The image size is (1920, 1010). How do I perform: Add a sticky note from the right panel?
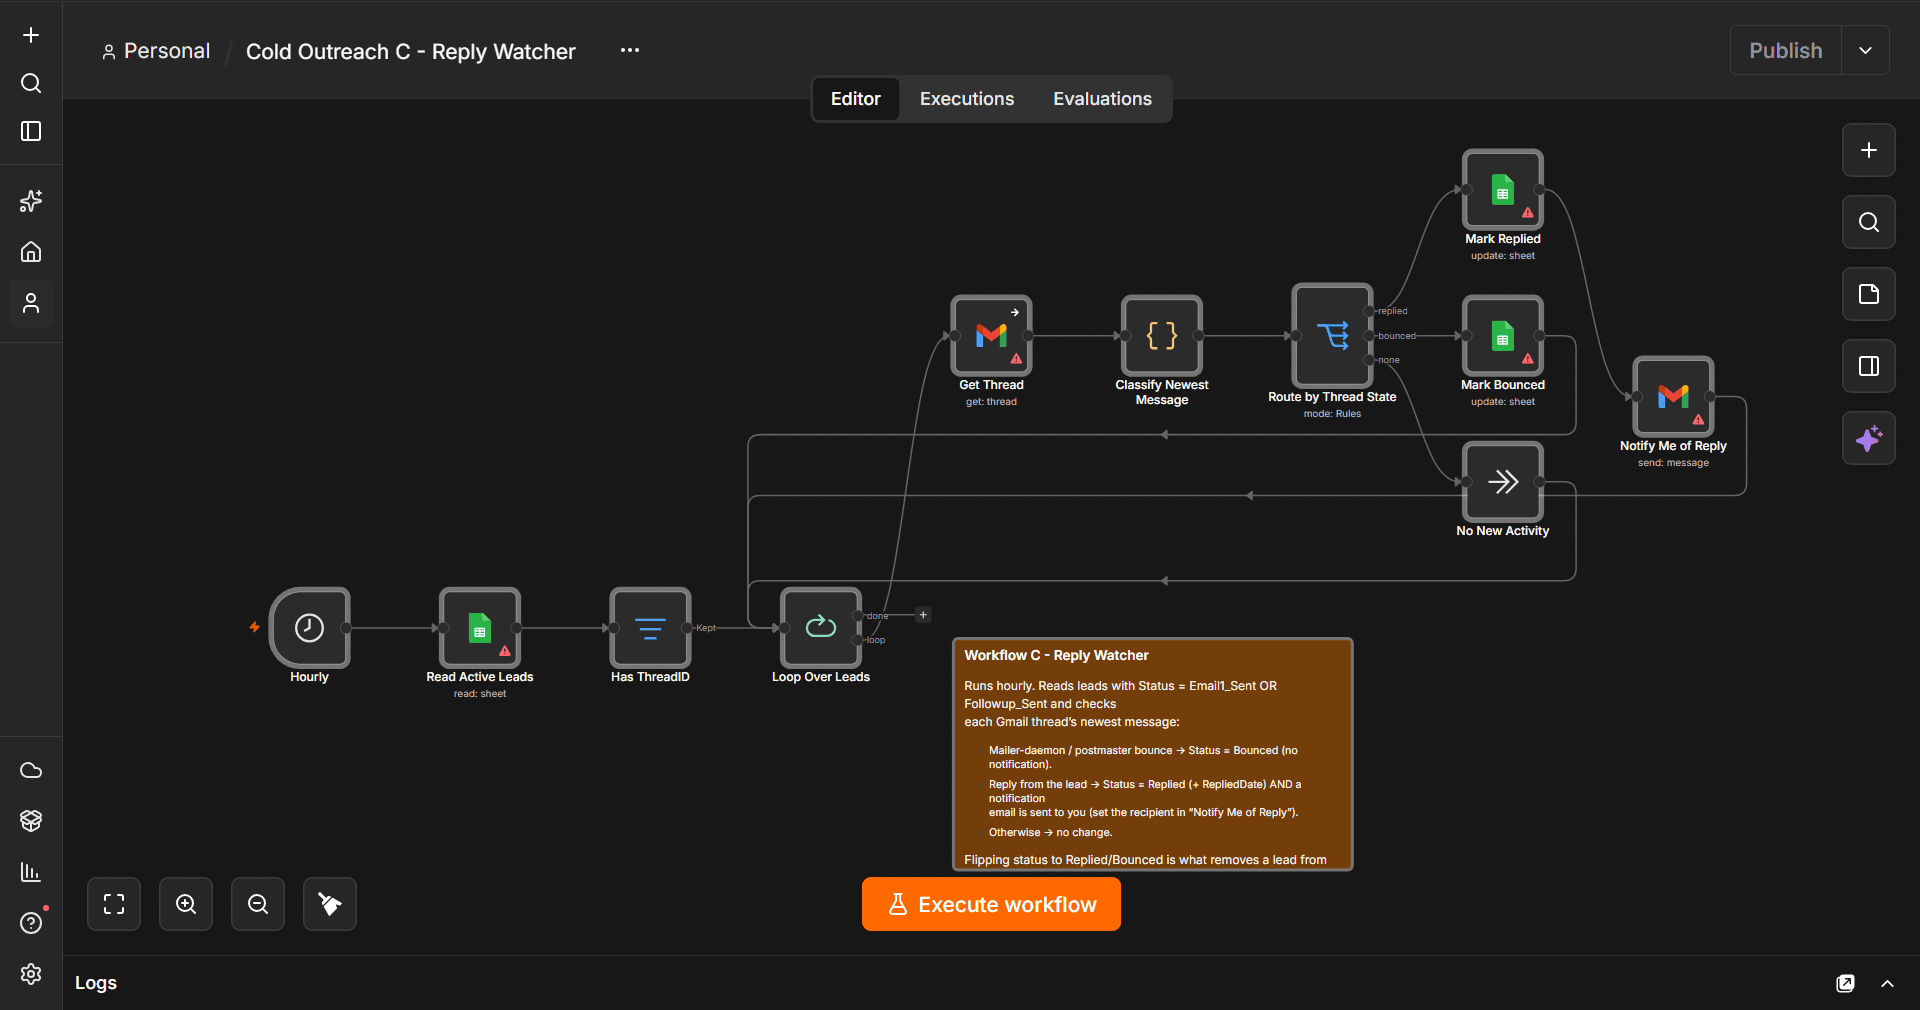coord(1869,294)
